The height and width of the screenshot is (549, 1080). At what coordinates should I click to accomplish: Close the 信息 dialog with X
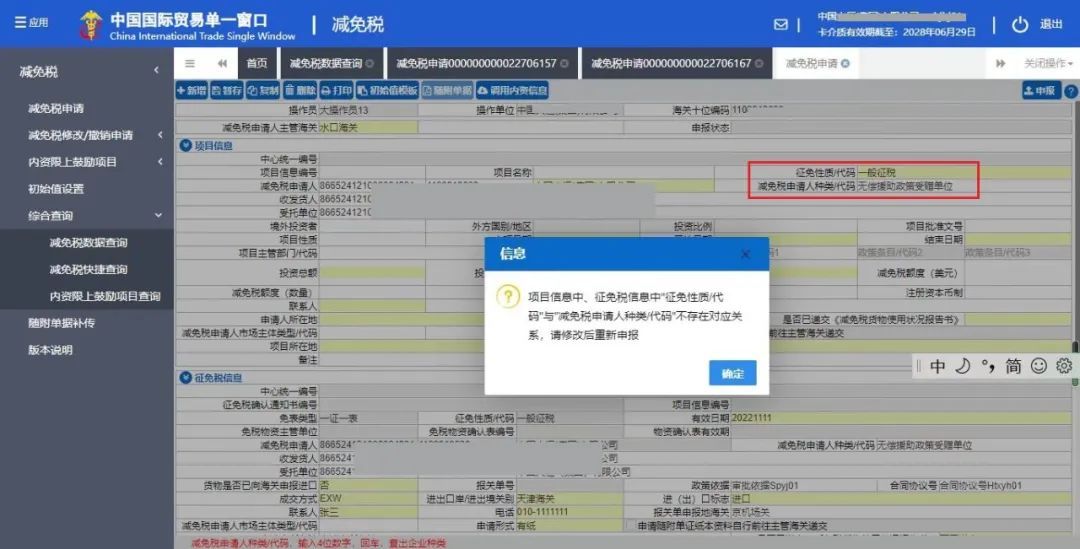point(745,254)
